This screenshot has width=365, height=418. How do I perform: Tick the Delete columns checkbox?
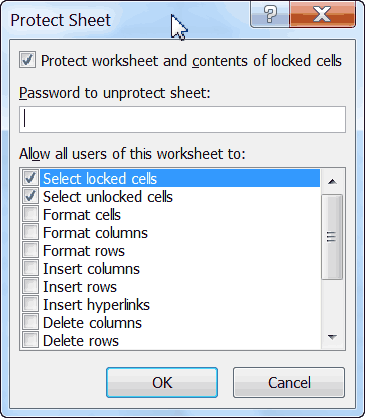coord(31,322)
